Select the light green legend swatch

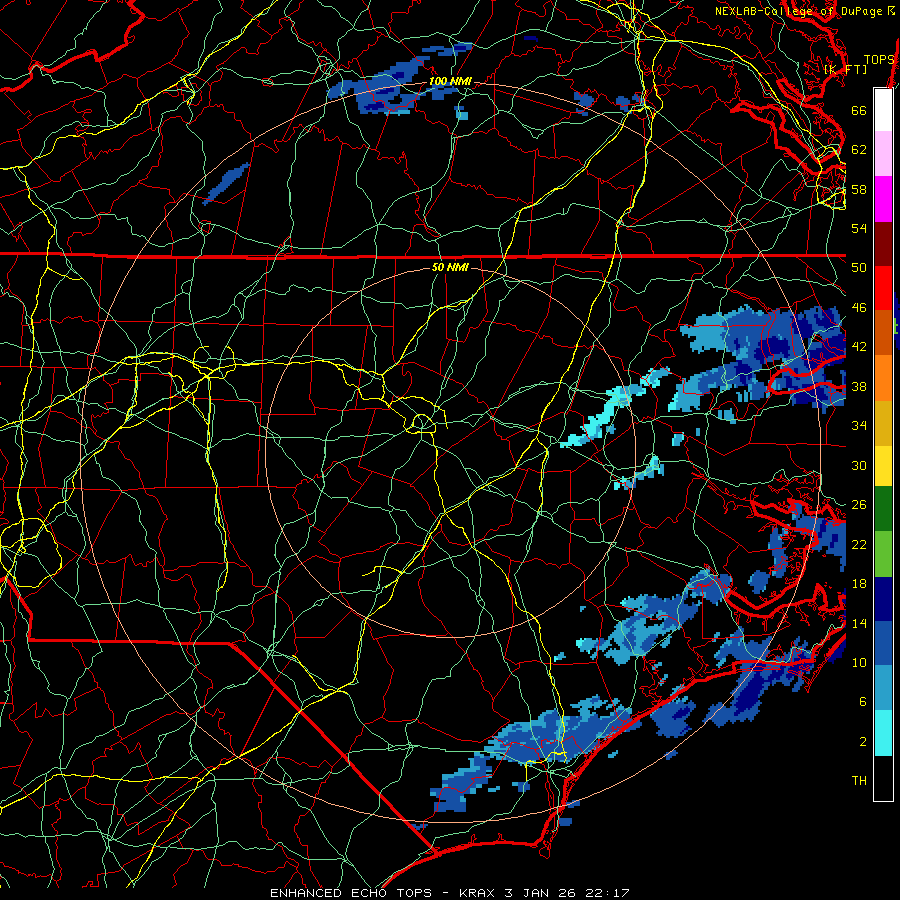[883, 554]
